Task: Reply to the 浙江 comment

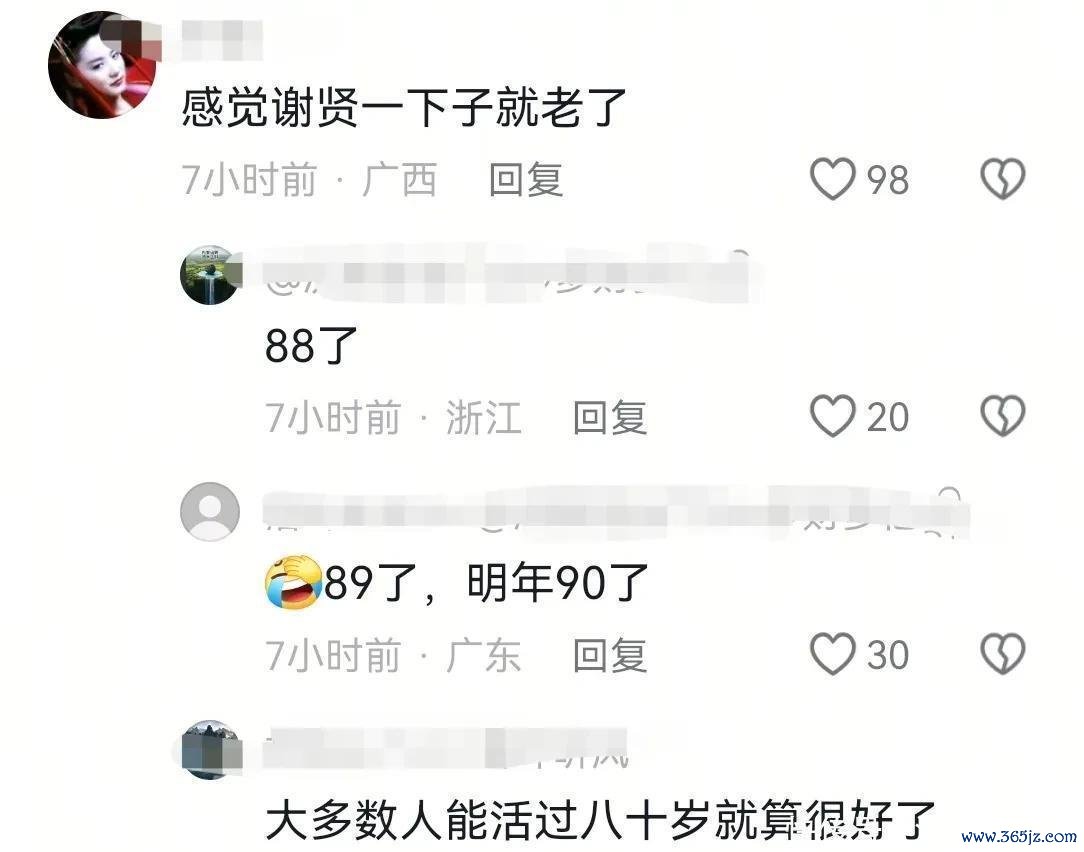Action: [x=610, y=417]
